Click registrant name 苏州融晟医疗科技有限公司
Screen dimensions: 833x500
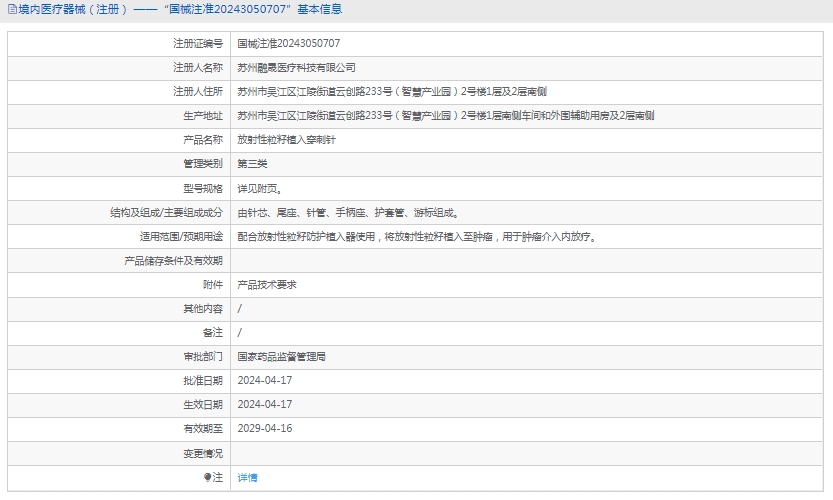[x=296, y=68]
